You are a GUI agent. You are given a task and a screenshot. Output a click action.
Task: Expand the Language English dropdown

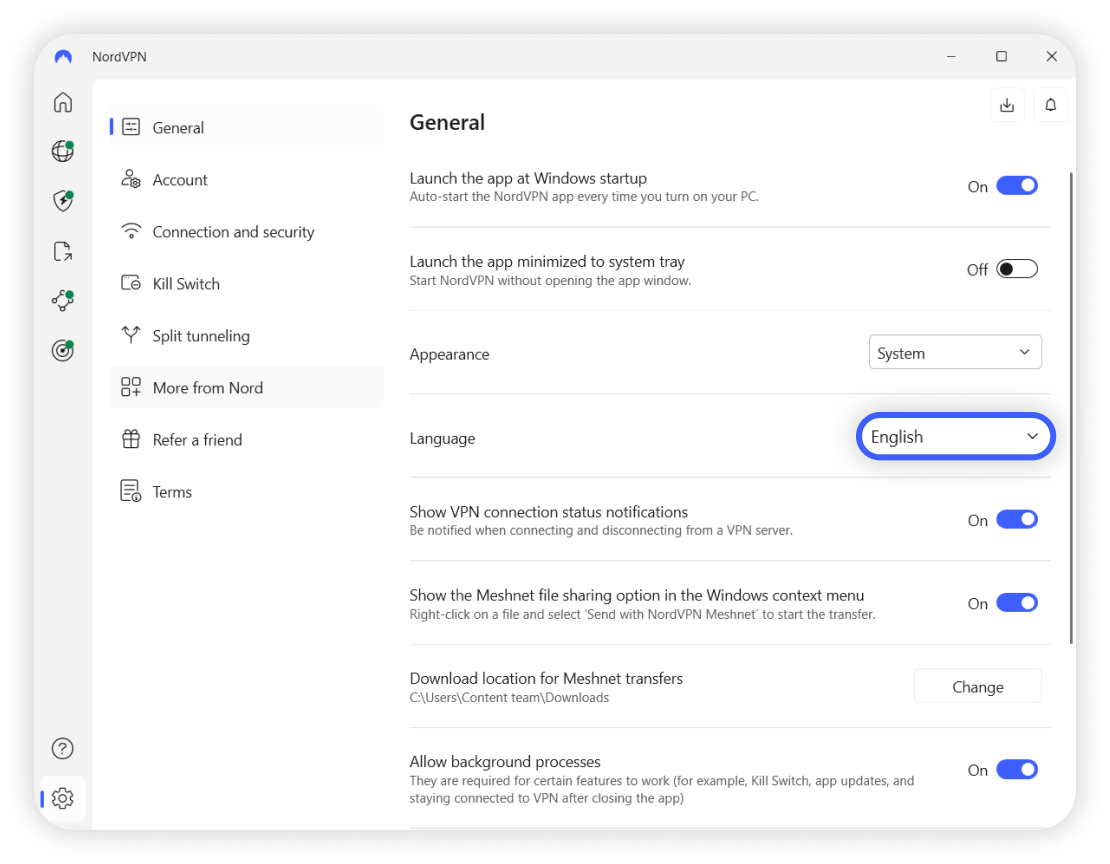pos(955,437)
